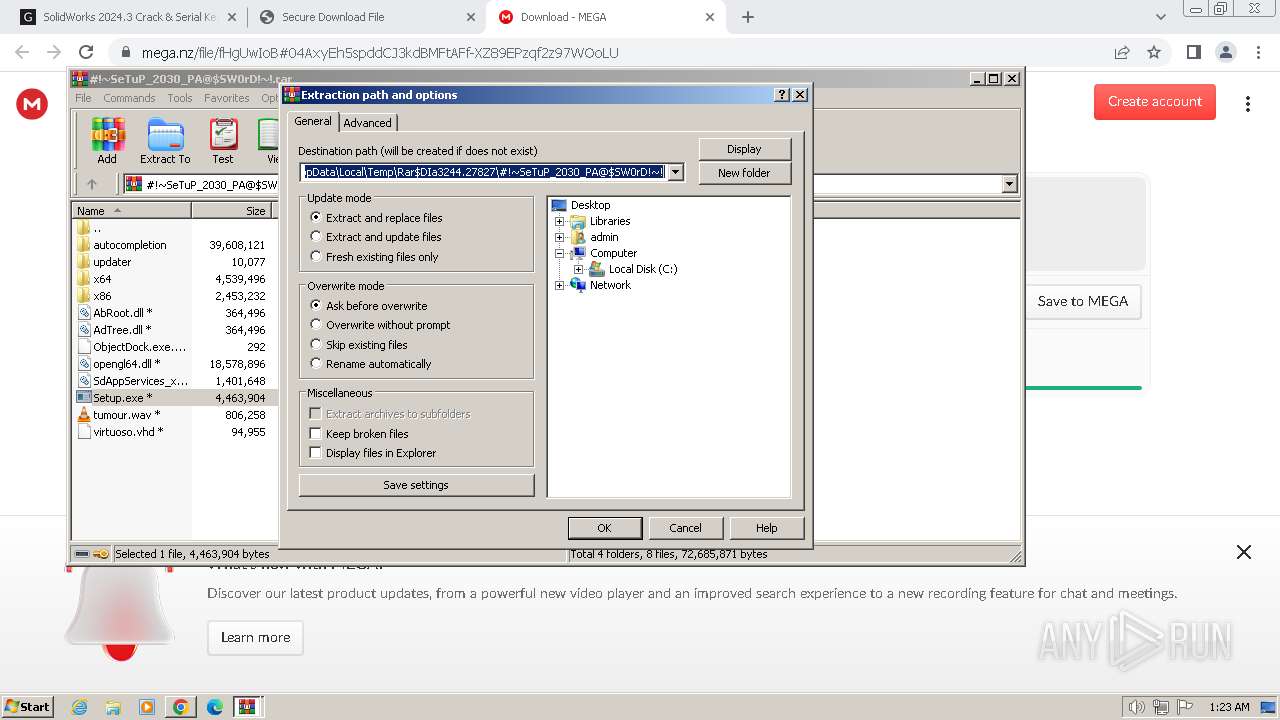Select Rename automatically option

(x=316, y=364)
